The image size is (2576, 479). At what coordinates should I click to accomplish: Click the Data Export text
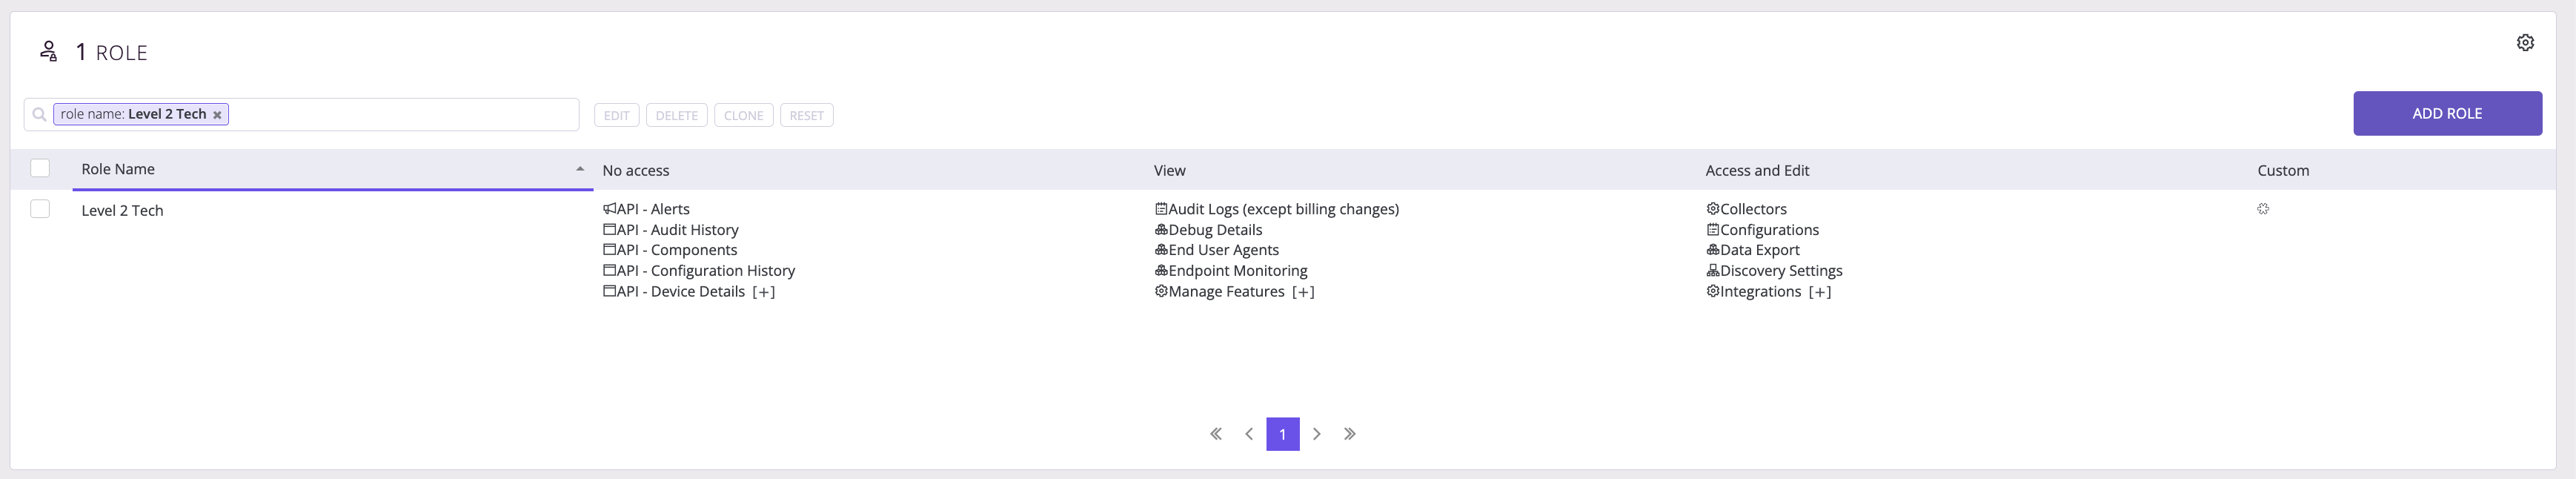click(1760, 250)
